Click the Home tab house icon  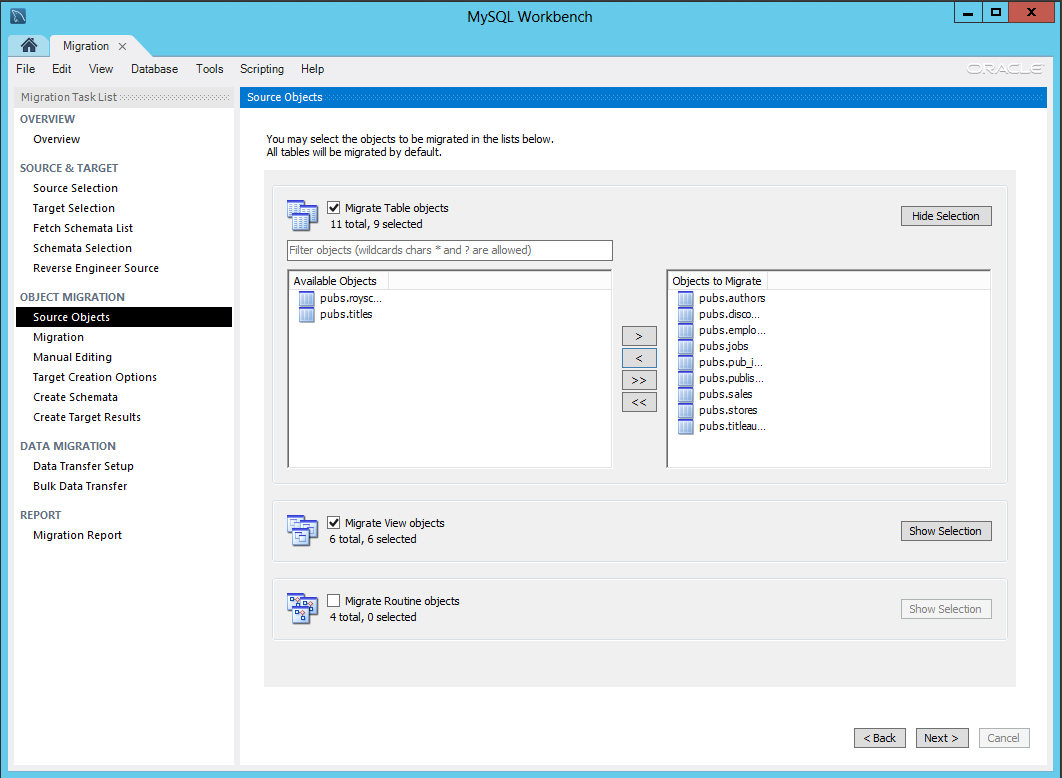tap(27, 45)
